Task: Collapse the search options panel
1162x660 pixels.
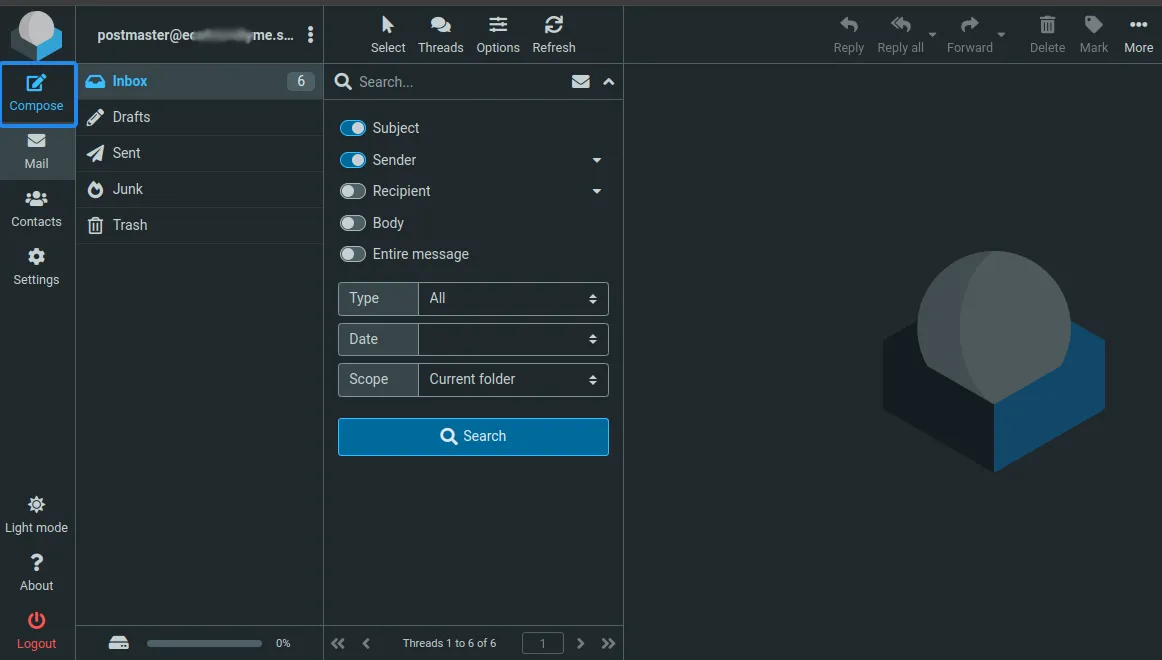Action: [608, 81]
